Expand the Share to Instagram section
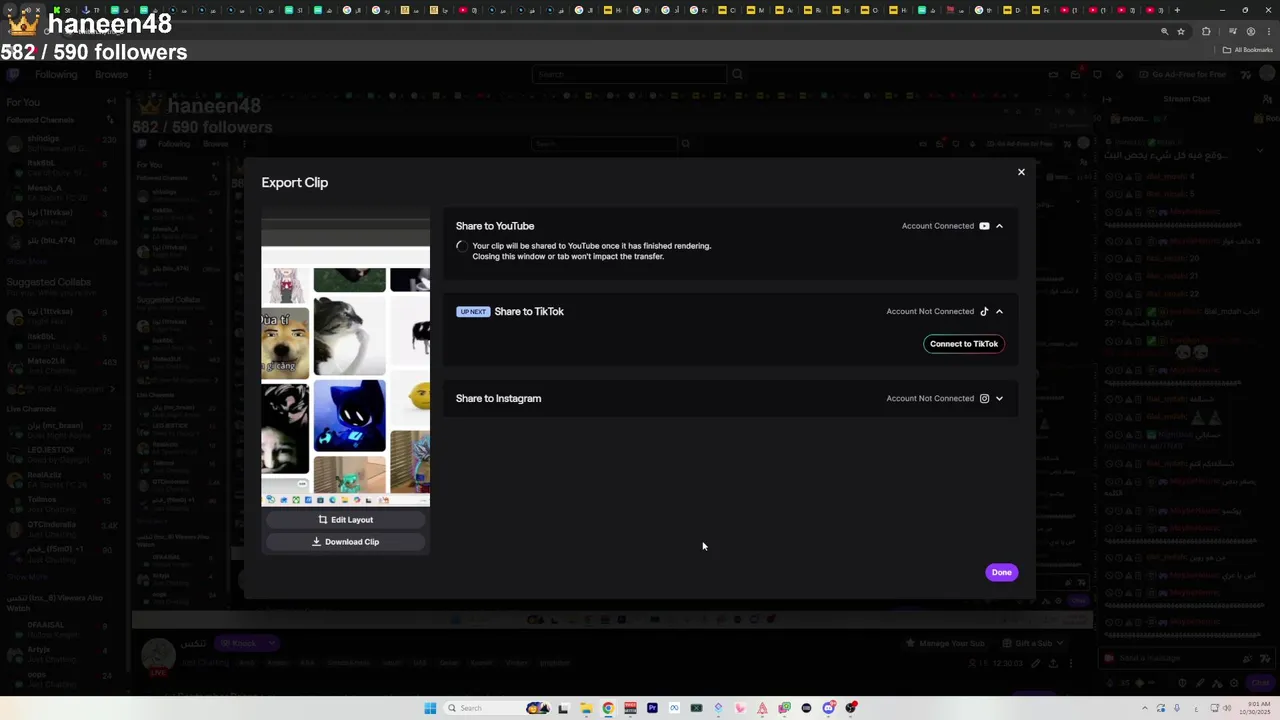 point(999,398)
